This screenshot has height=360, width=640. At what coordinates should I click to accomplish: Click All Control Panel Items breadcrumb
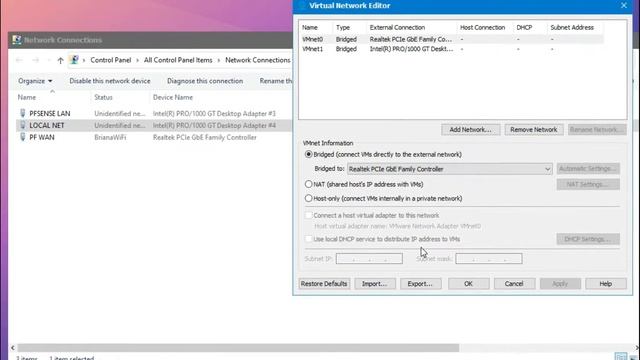pyautogui.click(x=178, y=60)
